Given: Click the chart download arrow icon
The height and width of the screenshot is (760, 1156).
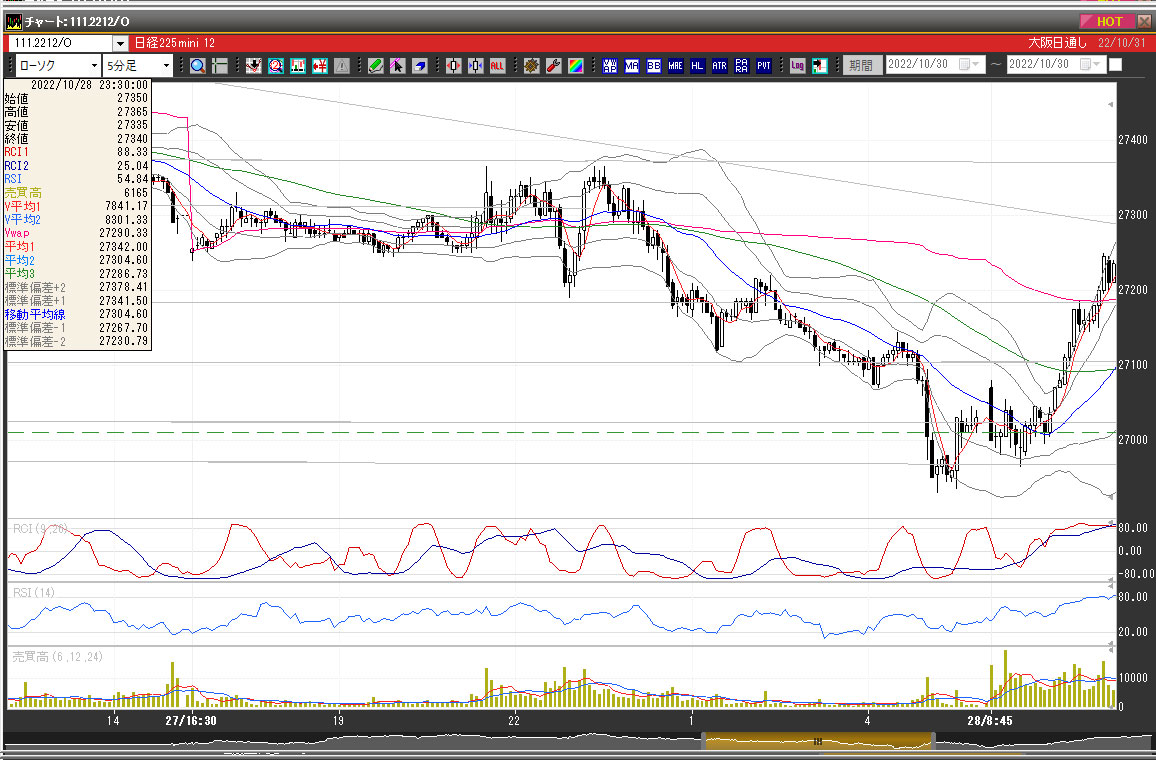Looking at the screenshot, I should coord(254,66).
